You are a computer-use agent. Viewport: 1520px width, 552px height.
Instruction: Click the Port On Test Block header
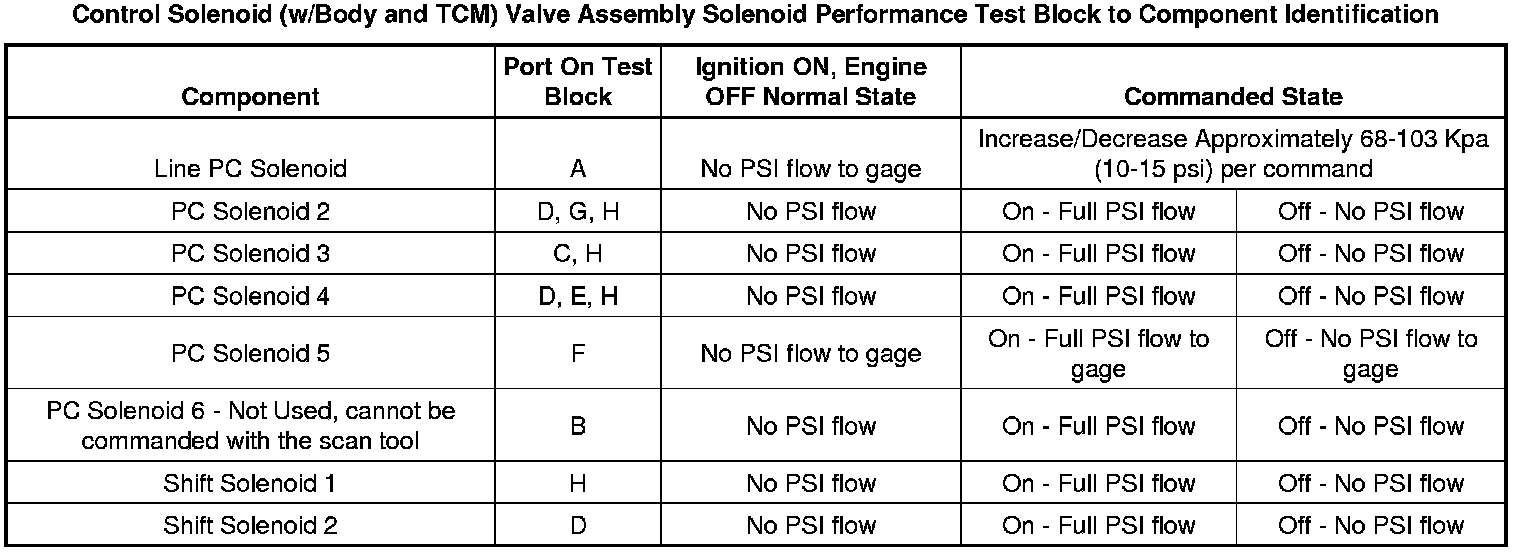point(577,82)
